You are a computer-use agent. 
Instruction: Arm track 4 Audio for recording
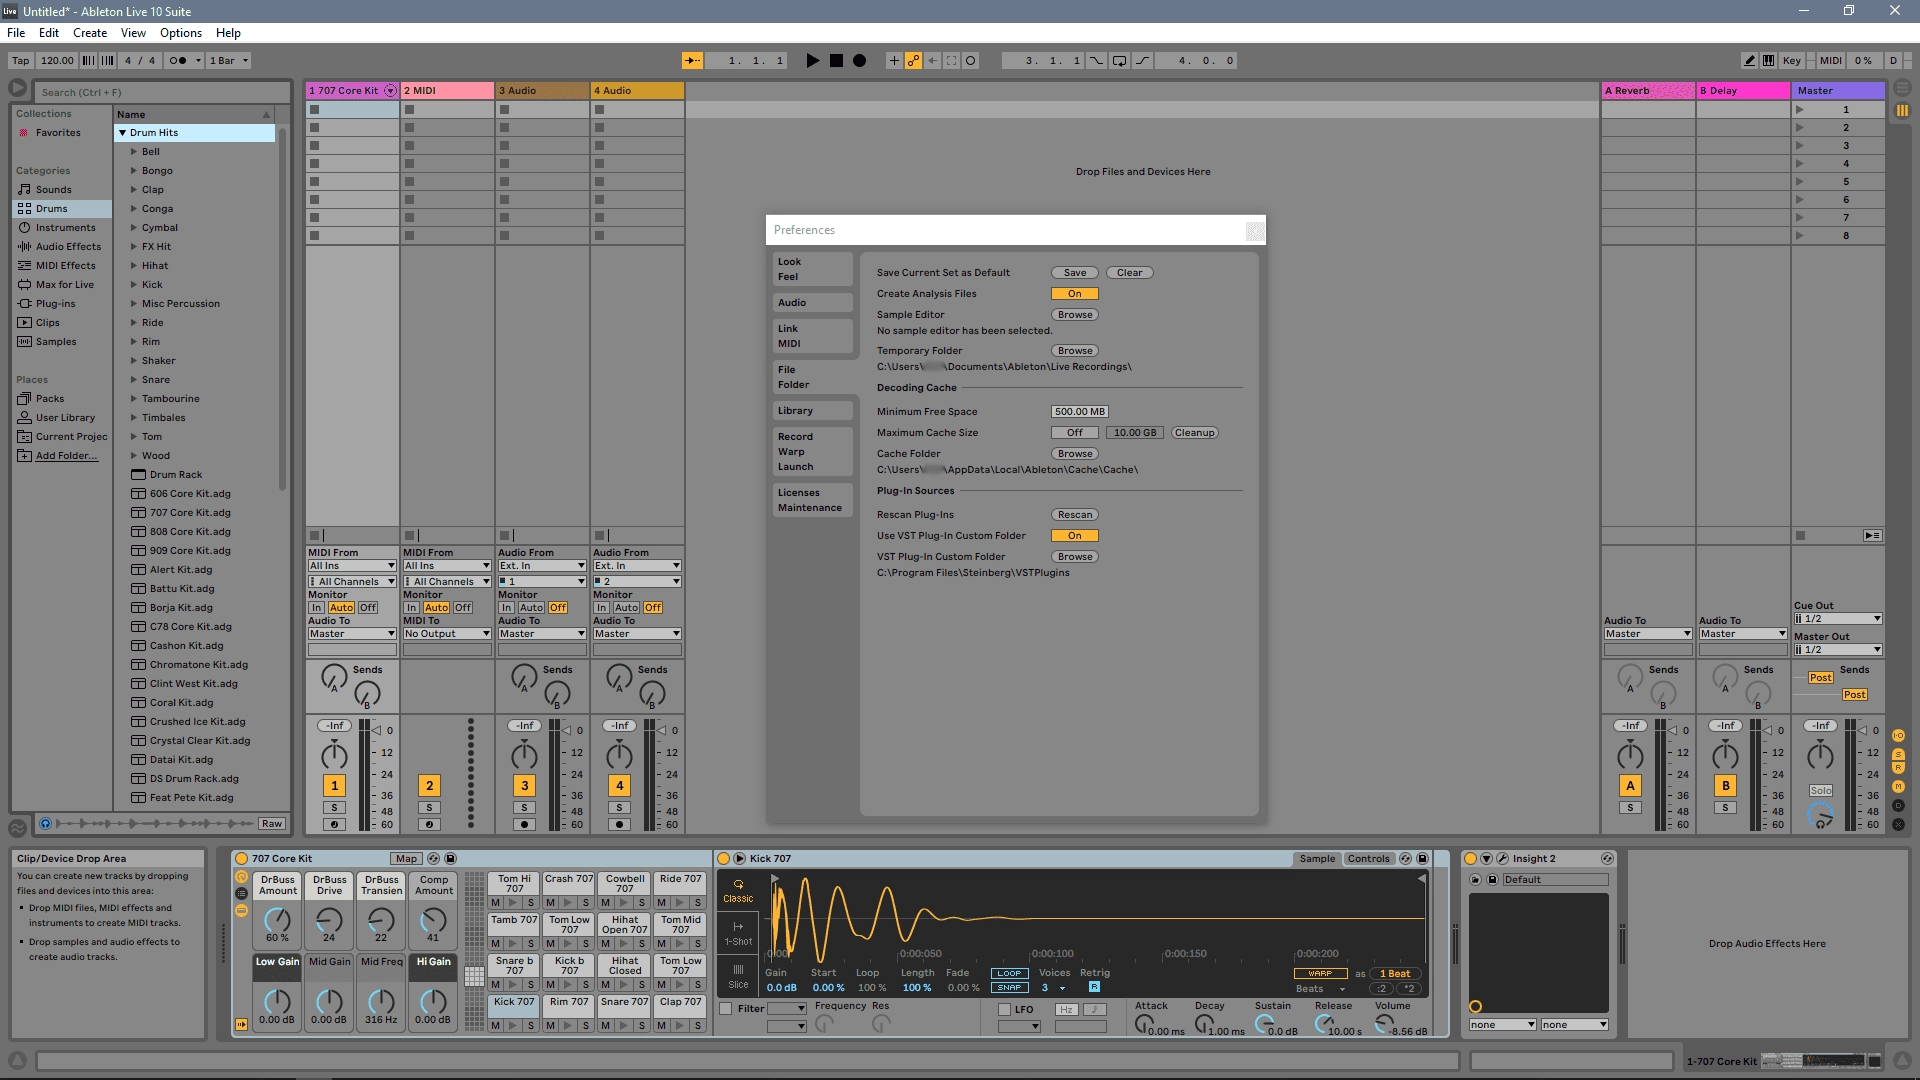[x=619, y=825]
